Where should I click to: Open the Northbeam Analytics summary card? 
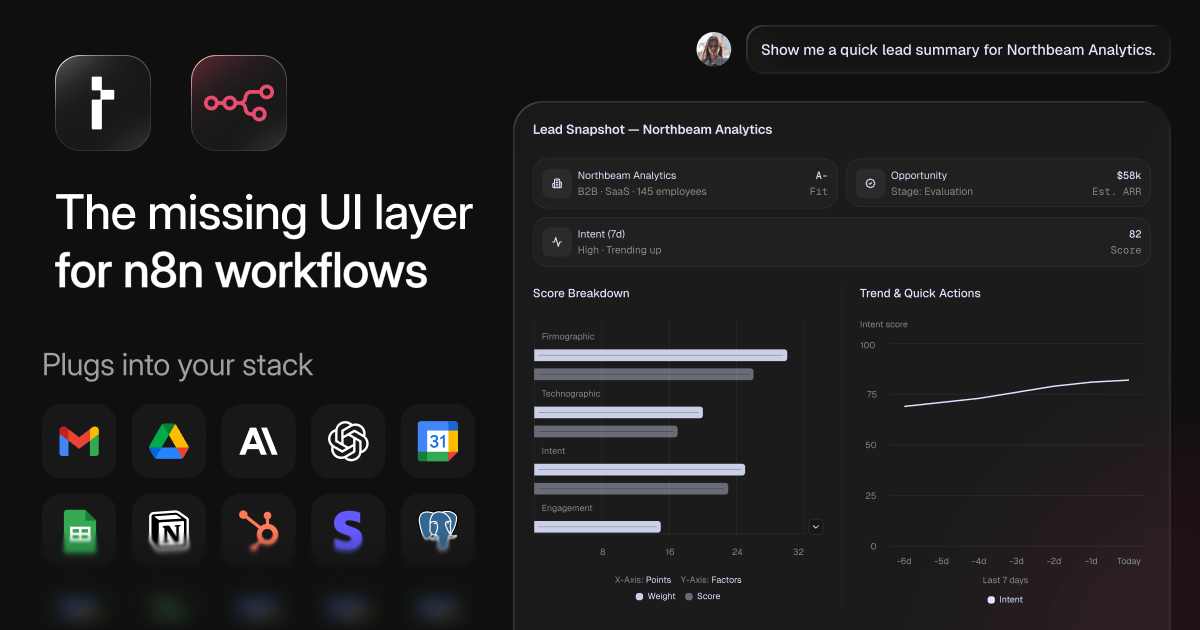coord(685,183)
